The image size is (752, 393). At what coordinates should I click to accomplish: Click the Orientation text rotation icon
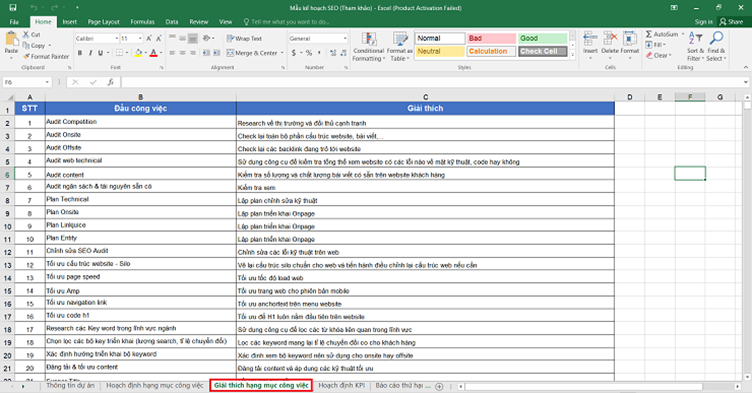[207, 38]
